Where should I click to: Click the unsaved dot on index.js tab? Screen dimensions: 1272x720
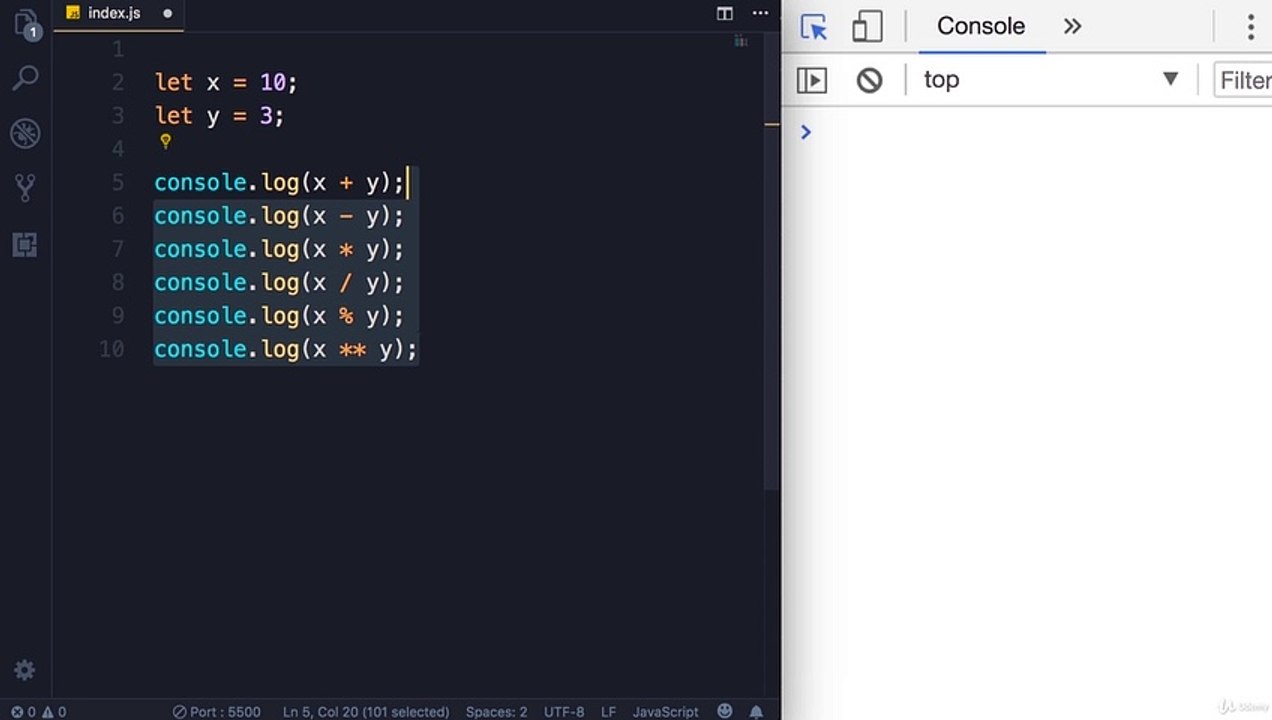[x=167, y=14]
